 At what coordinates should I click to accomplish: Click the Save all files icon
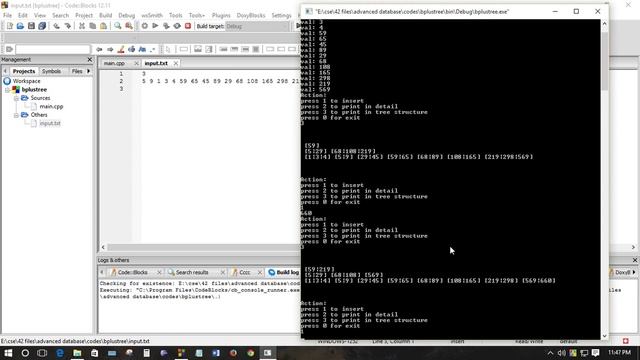pos(42,26)
